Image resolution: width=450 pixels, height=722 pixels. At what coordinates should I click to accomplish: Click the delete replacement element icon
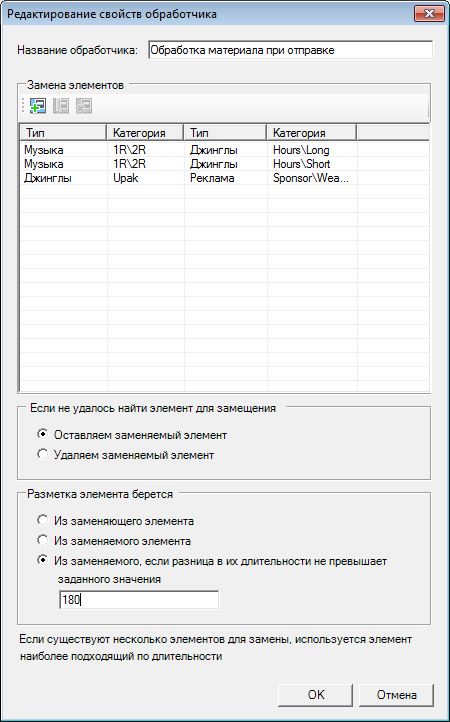[x=84, y=106]
